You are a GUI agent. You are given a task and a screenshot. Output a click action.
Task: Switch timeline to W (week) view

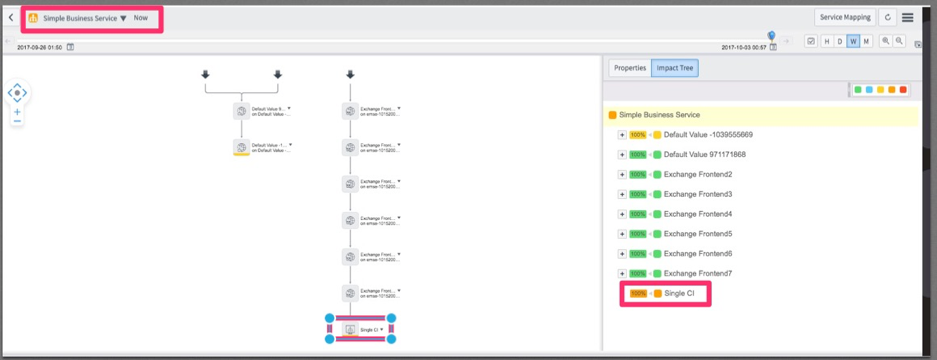(x=853, y=41)
